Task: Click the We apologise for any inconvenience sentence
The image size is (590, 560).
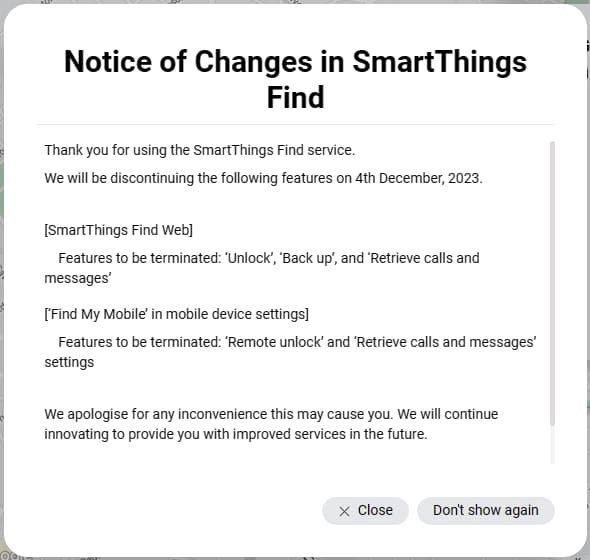Action: pyautogui.click(x=219, y=414)
